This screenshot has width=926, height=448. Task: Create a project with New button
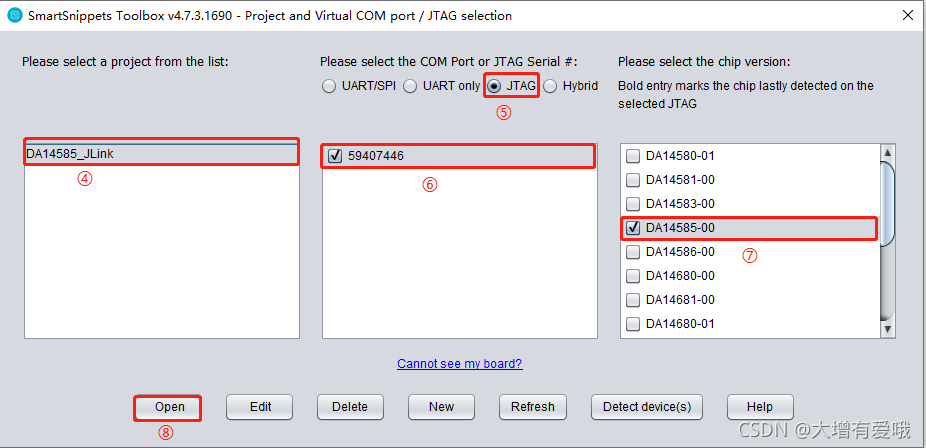(441, 407)
